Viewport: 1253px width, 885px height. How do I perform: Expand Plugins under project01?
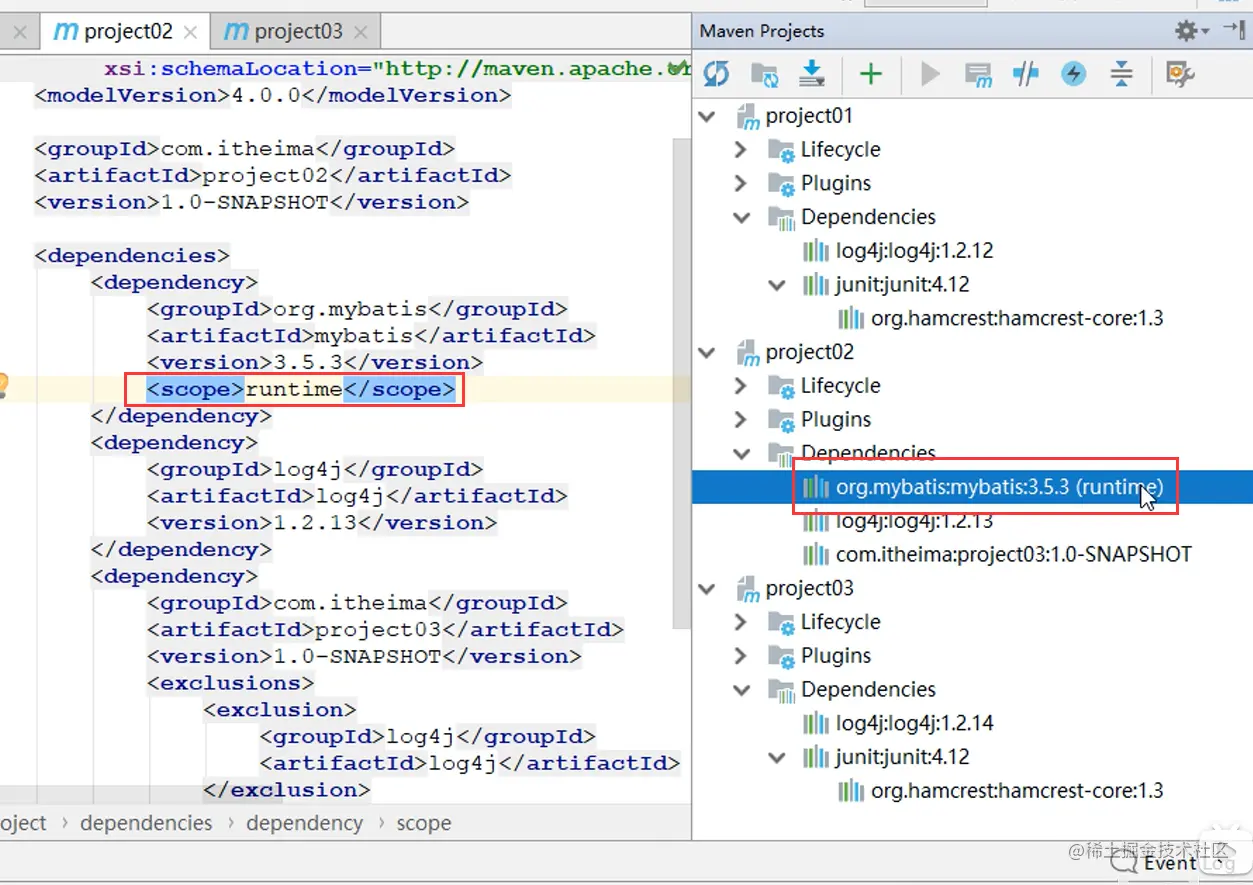(741, 183)
